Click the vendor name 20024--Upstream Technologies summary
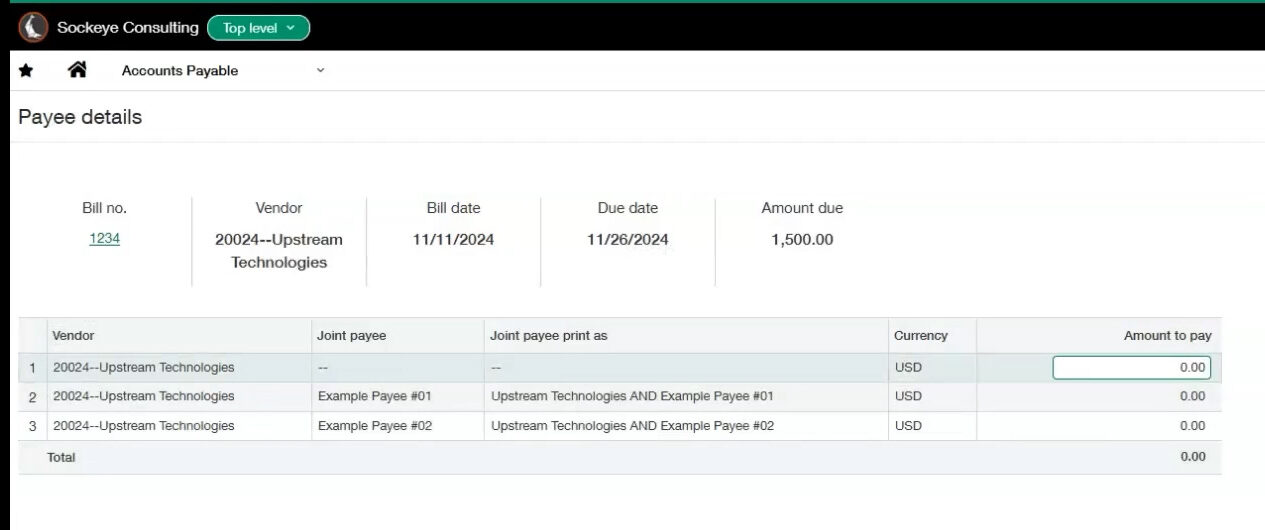Viewport: 1265px width, 530px height. [x=279, y=251]
